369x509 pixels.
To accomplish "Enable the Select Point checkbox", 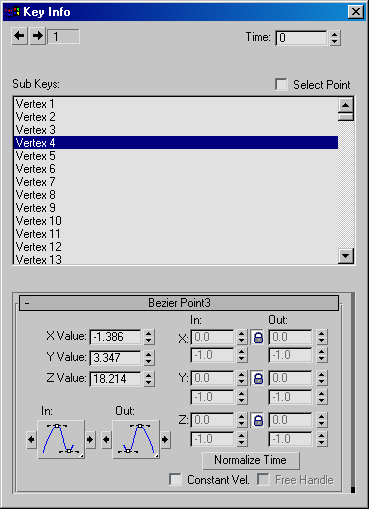I will point(281,84).
